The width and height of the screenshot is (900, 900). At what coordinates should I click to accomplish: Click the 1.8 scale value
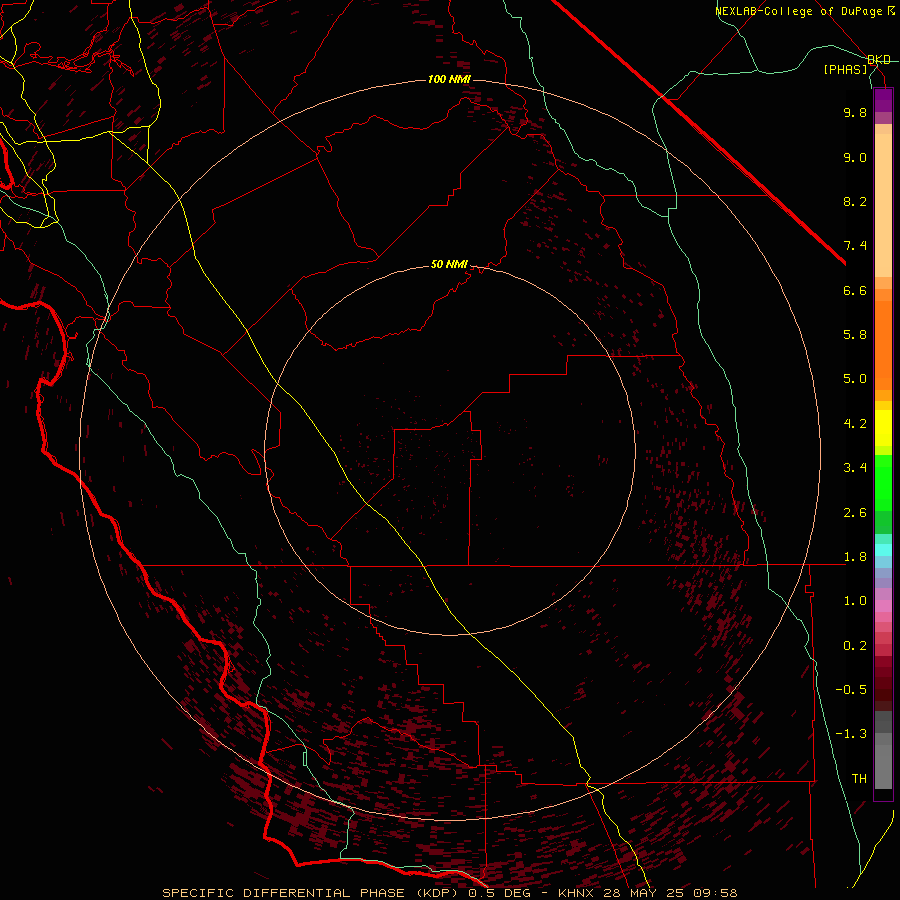coord(855,557)
